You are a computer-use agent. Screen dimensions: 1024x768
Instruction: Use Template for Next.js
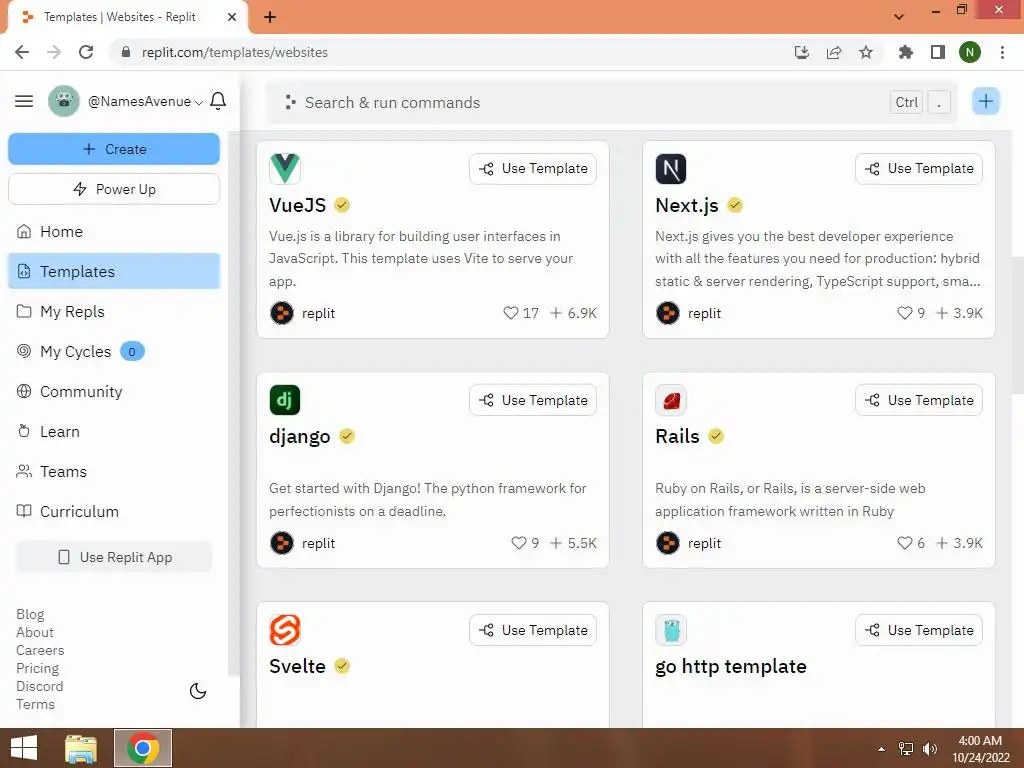click(x=919, y=168)
